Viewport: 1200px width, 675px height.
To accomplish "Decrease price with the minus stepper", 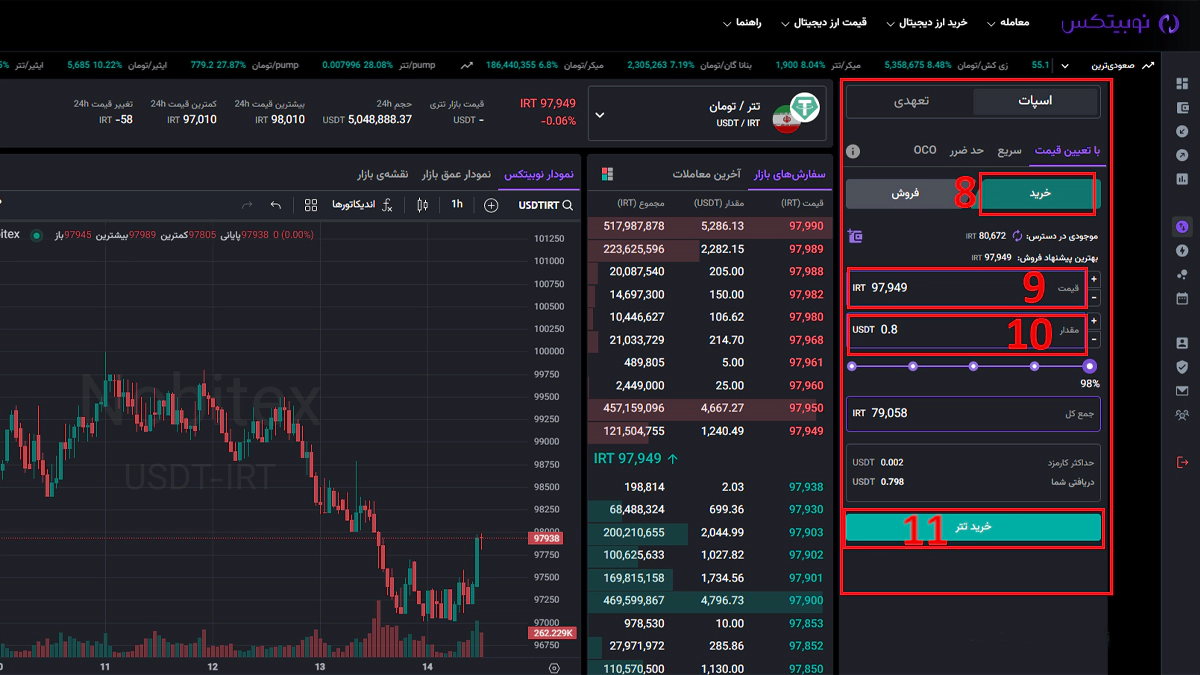I will 1093,297.
